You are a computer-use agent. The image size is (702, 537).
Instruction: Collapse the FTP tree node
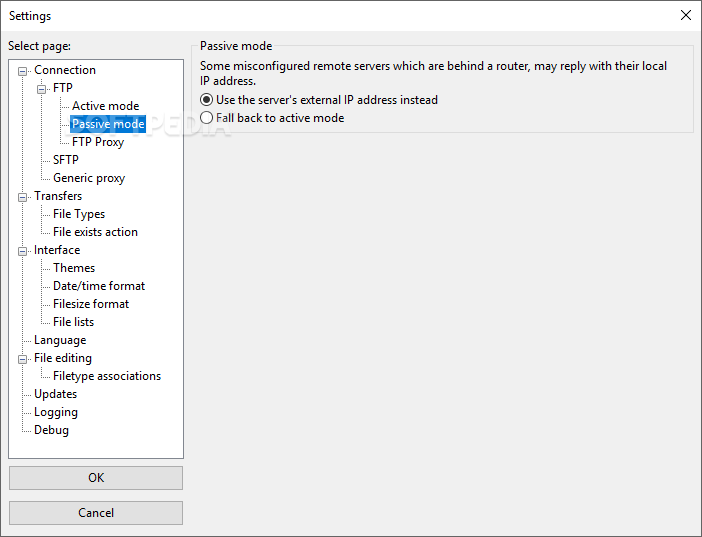pyautogui.click(x=41, y=89)
